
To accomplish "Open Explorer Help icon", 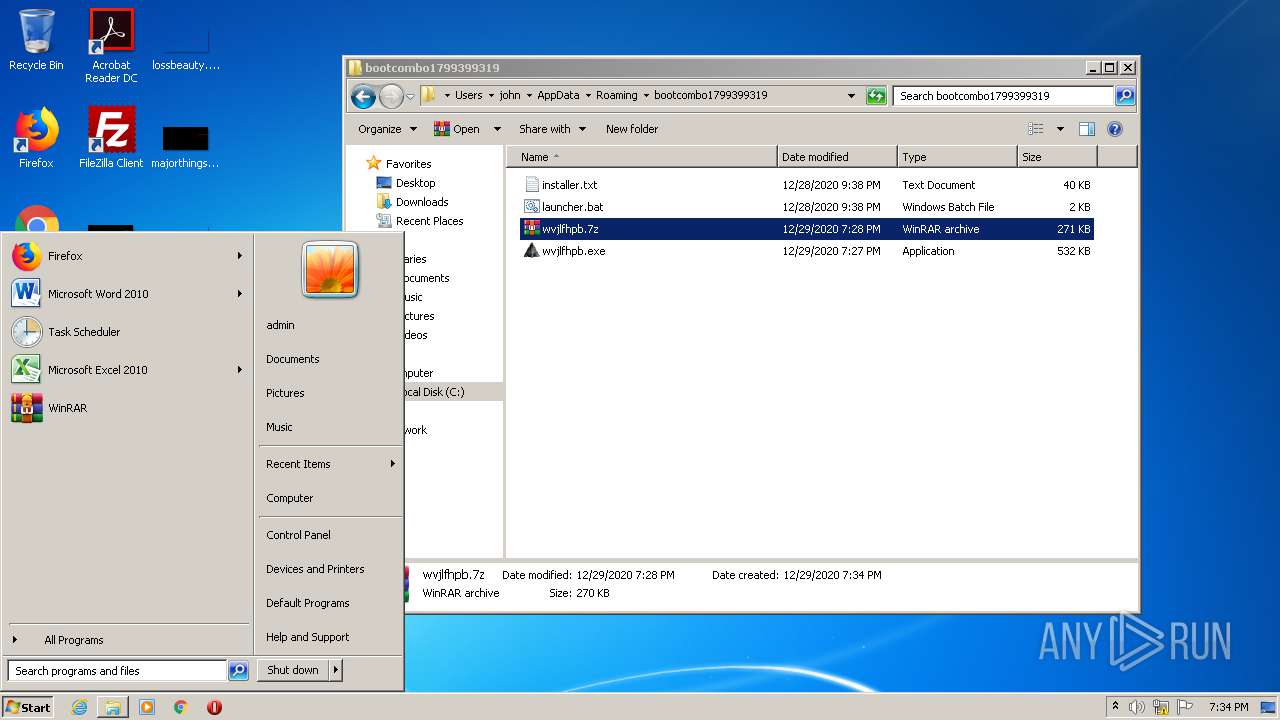I will (x=1115, y=129).
